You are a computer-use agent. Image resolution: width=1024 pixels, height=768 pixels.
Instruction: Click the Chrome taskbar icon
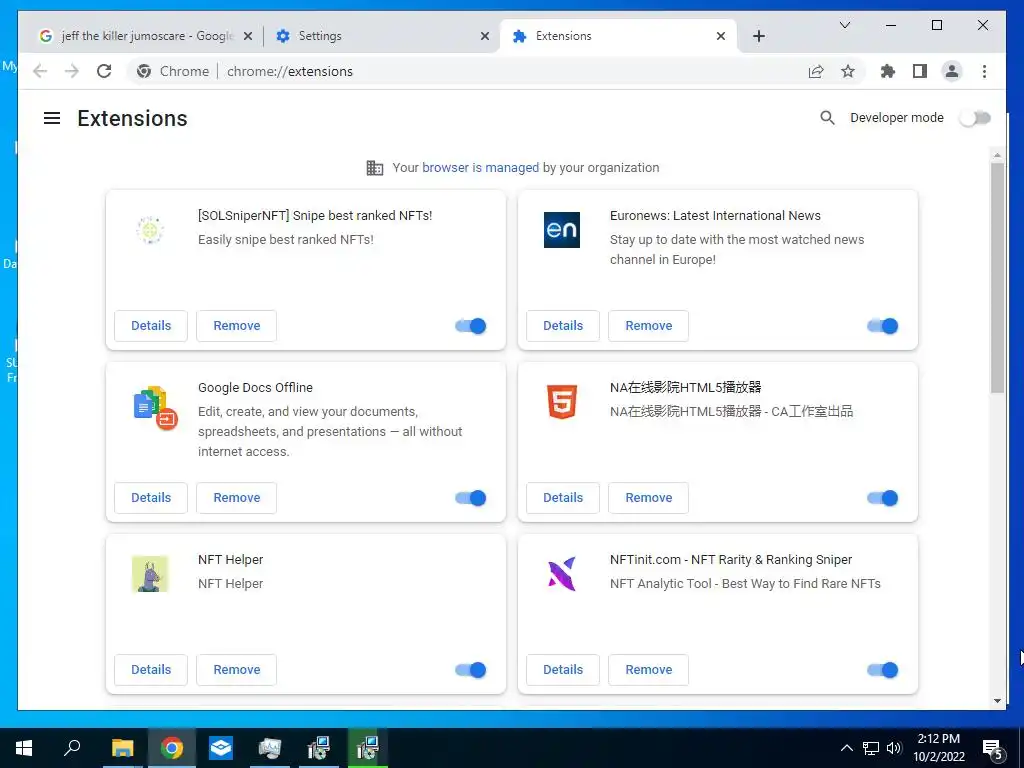172,748
